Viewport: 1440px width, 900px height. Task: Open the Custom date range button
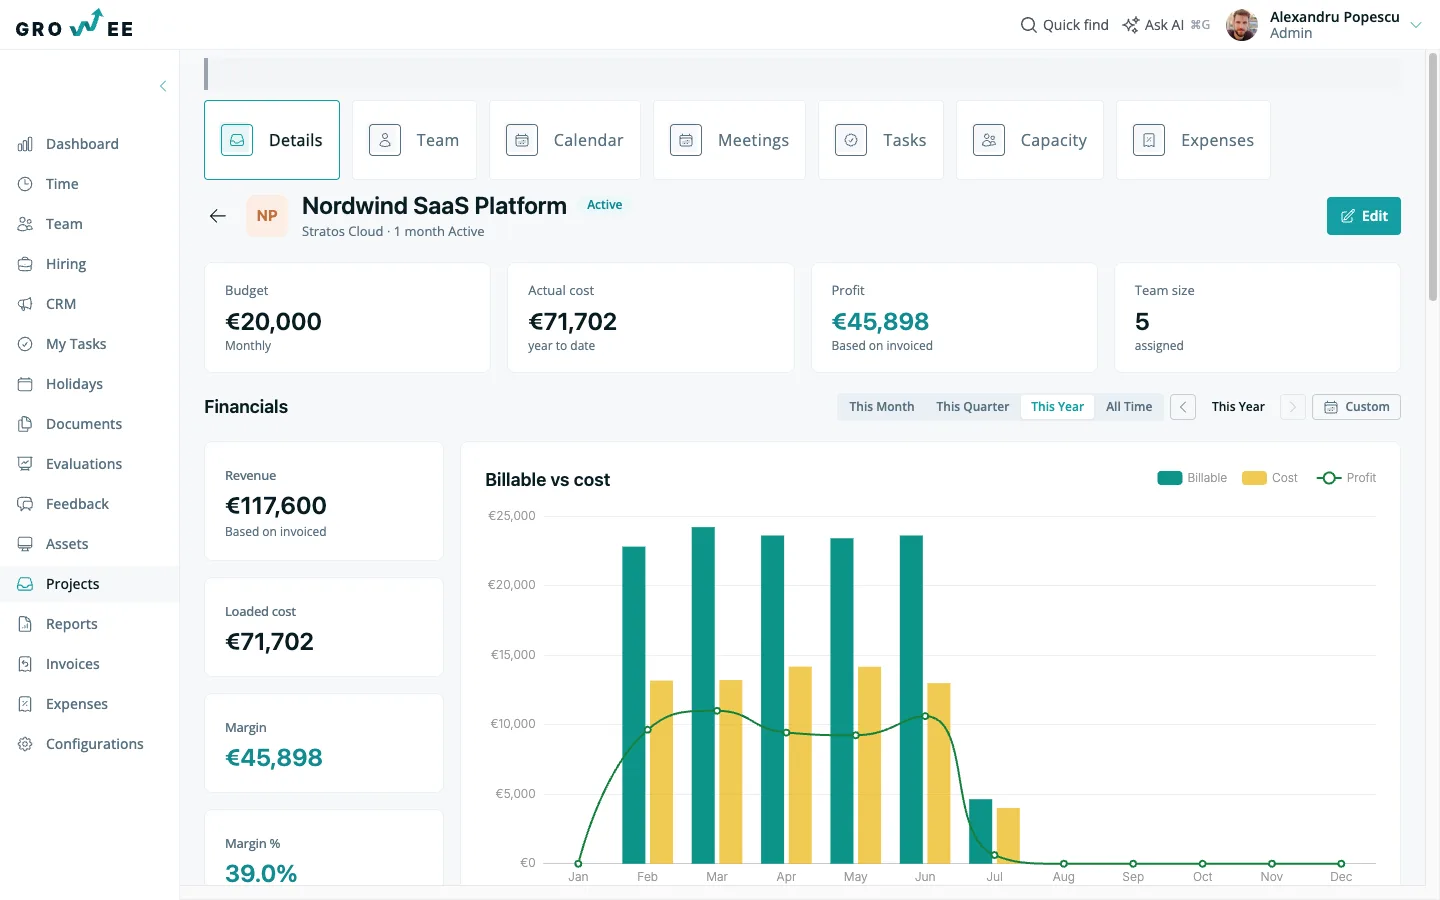1356,407
